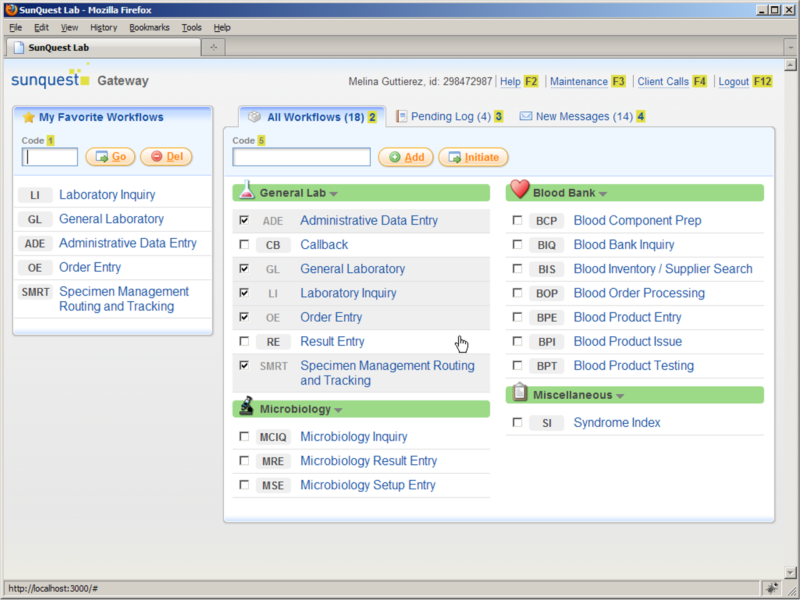Click the scrollbar up arrow
Screen dimensions: 800x600
[790, 65]
